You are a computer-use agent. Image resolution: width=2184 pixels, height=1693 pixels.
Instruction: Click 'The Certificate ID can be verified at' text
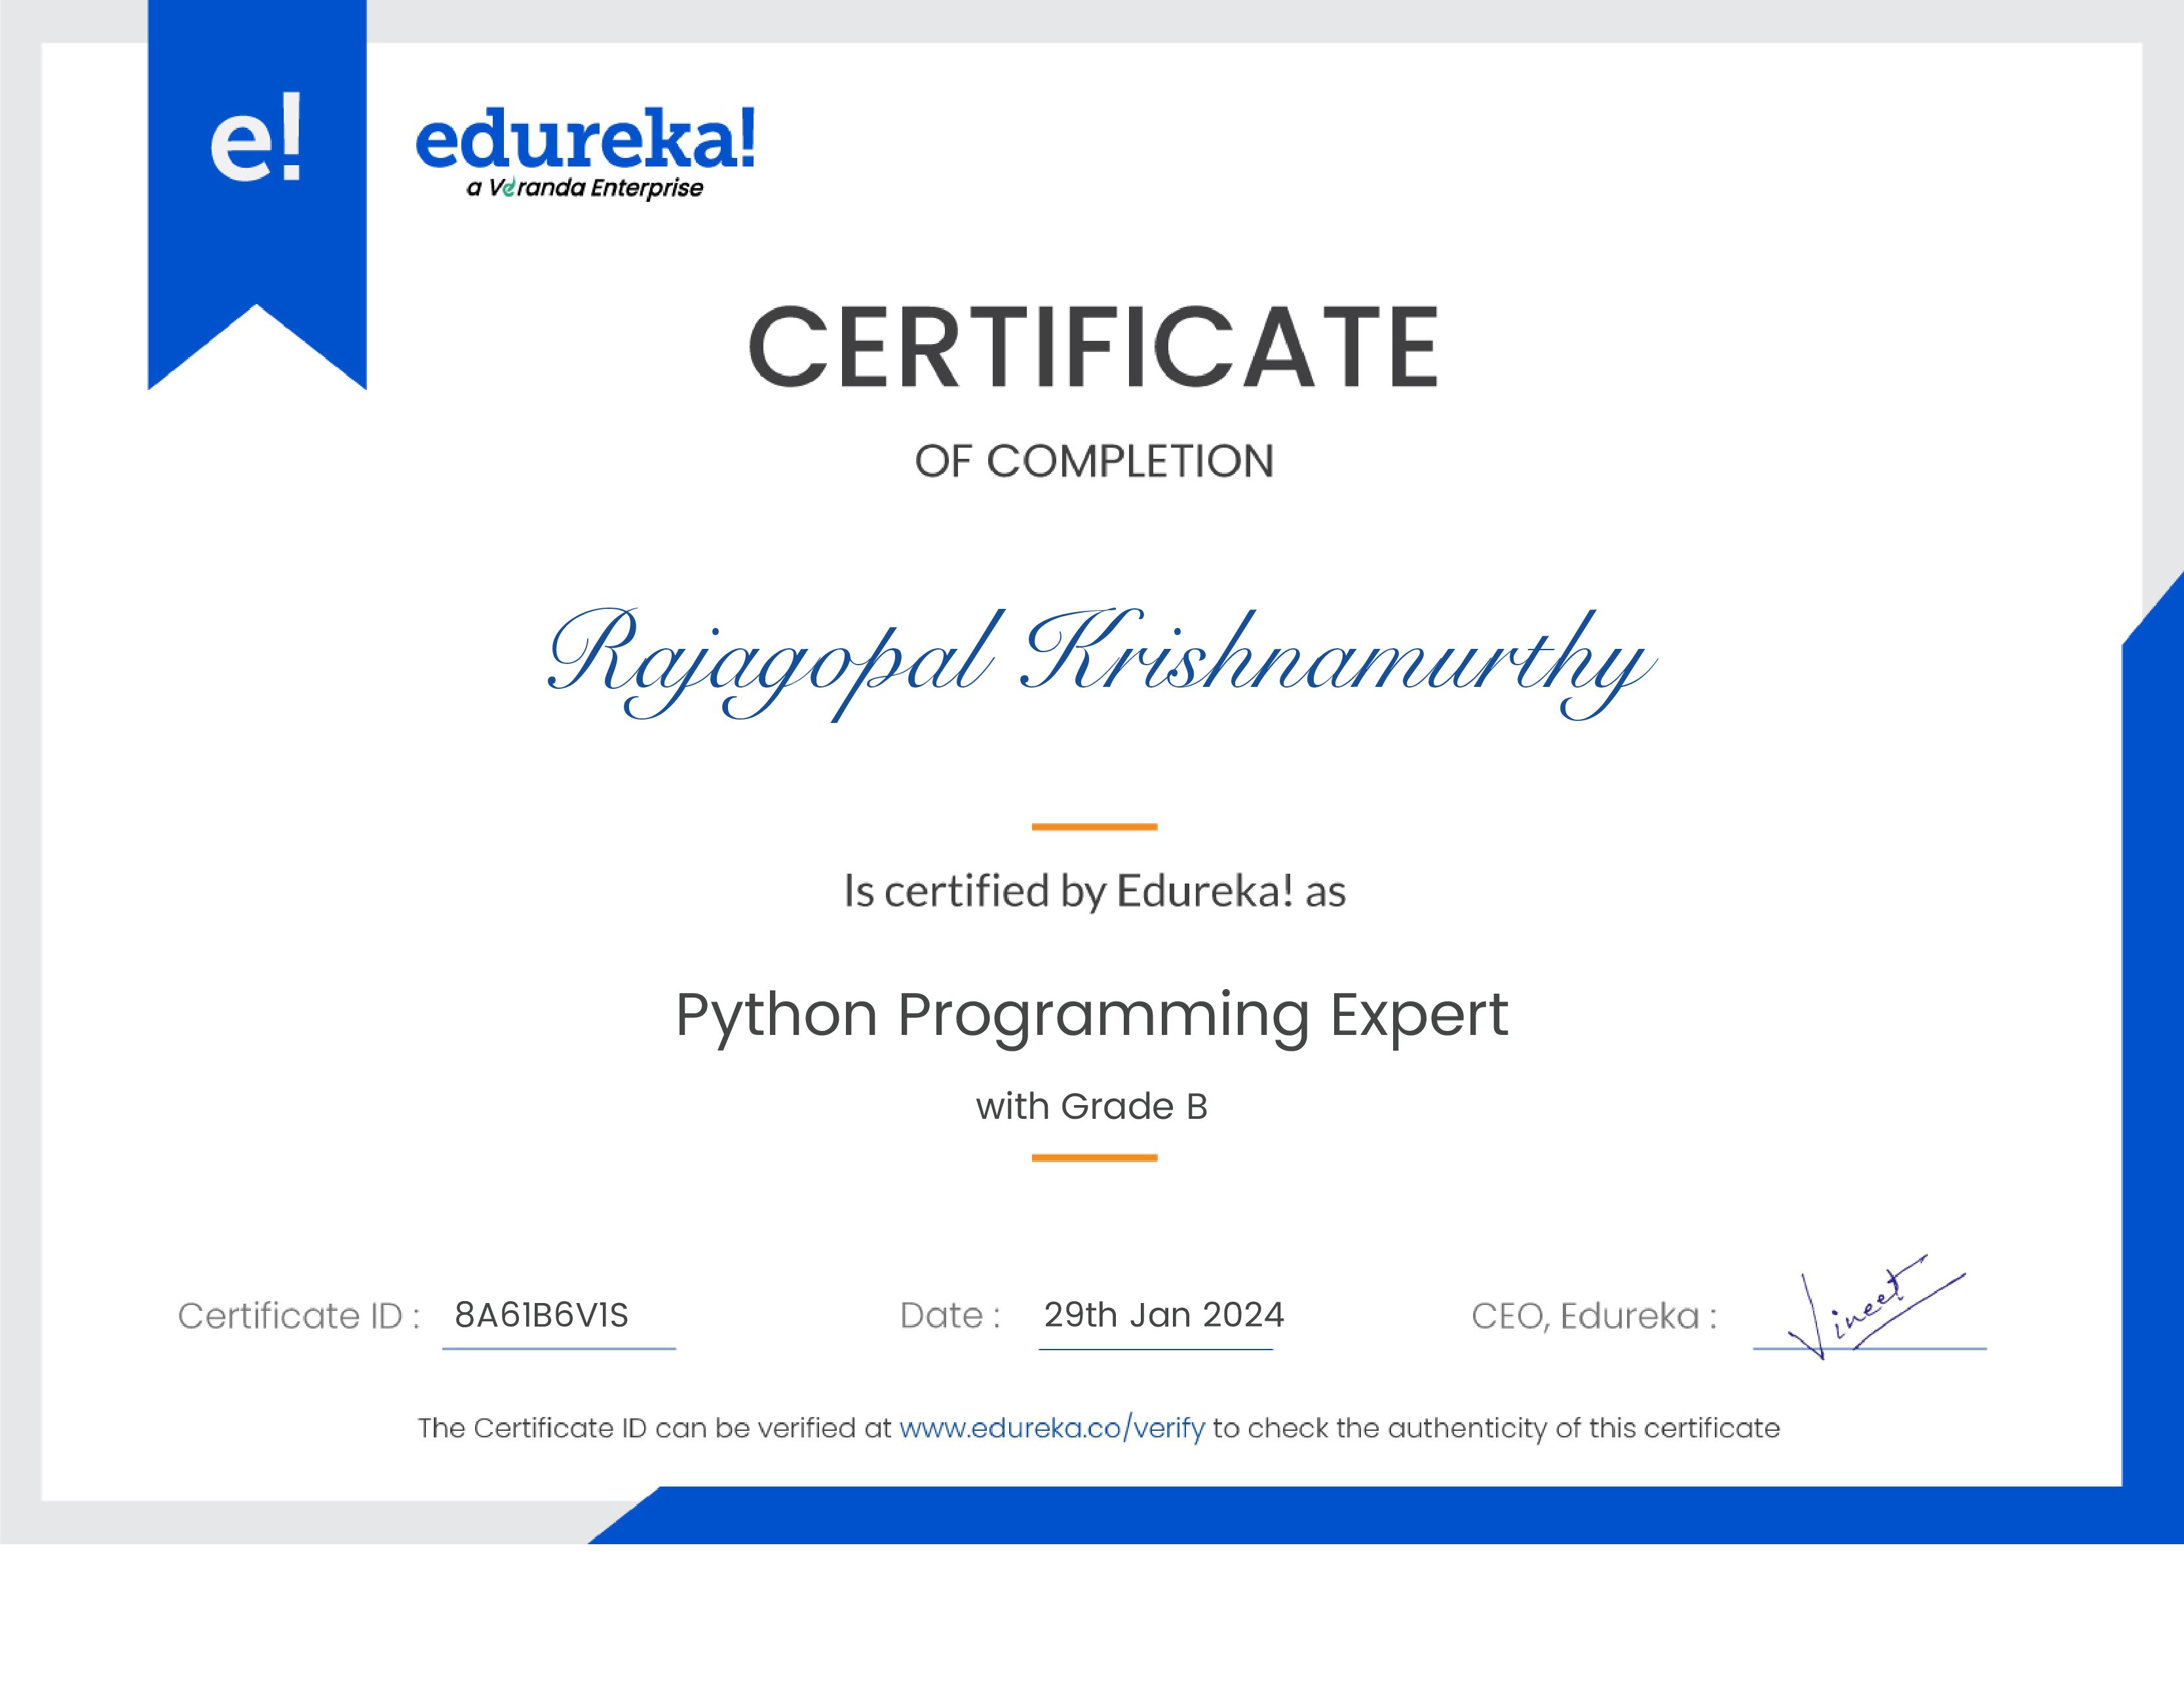(655, 1428)
